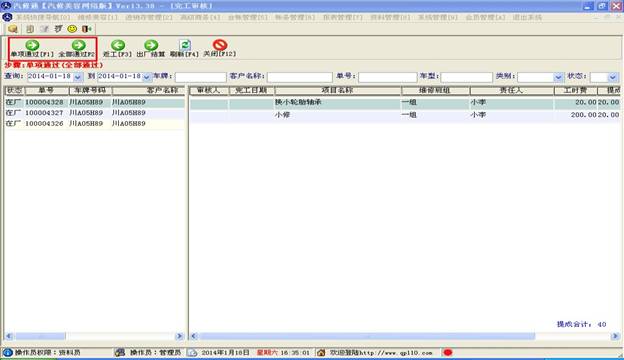Open the end date 到 dropdown
This screenshot has height=360, width=624.
(146, 77)
